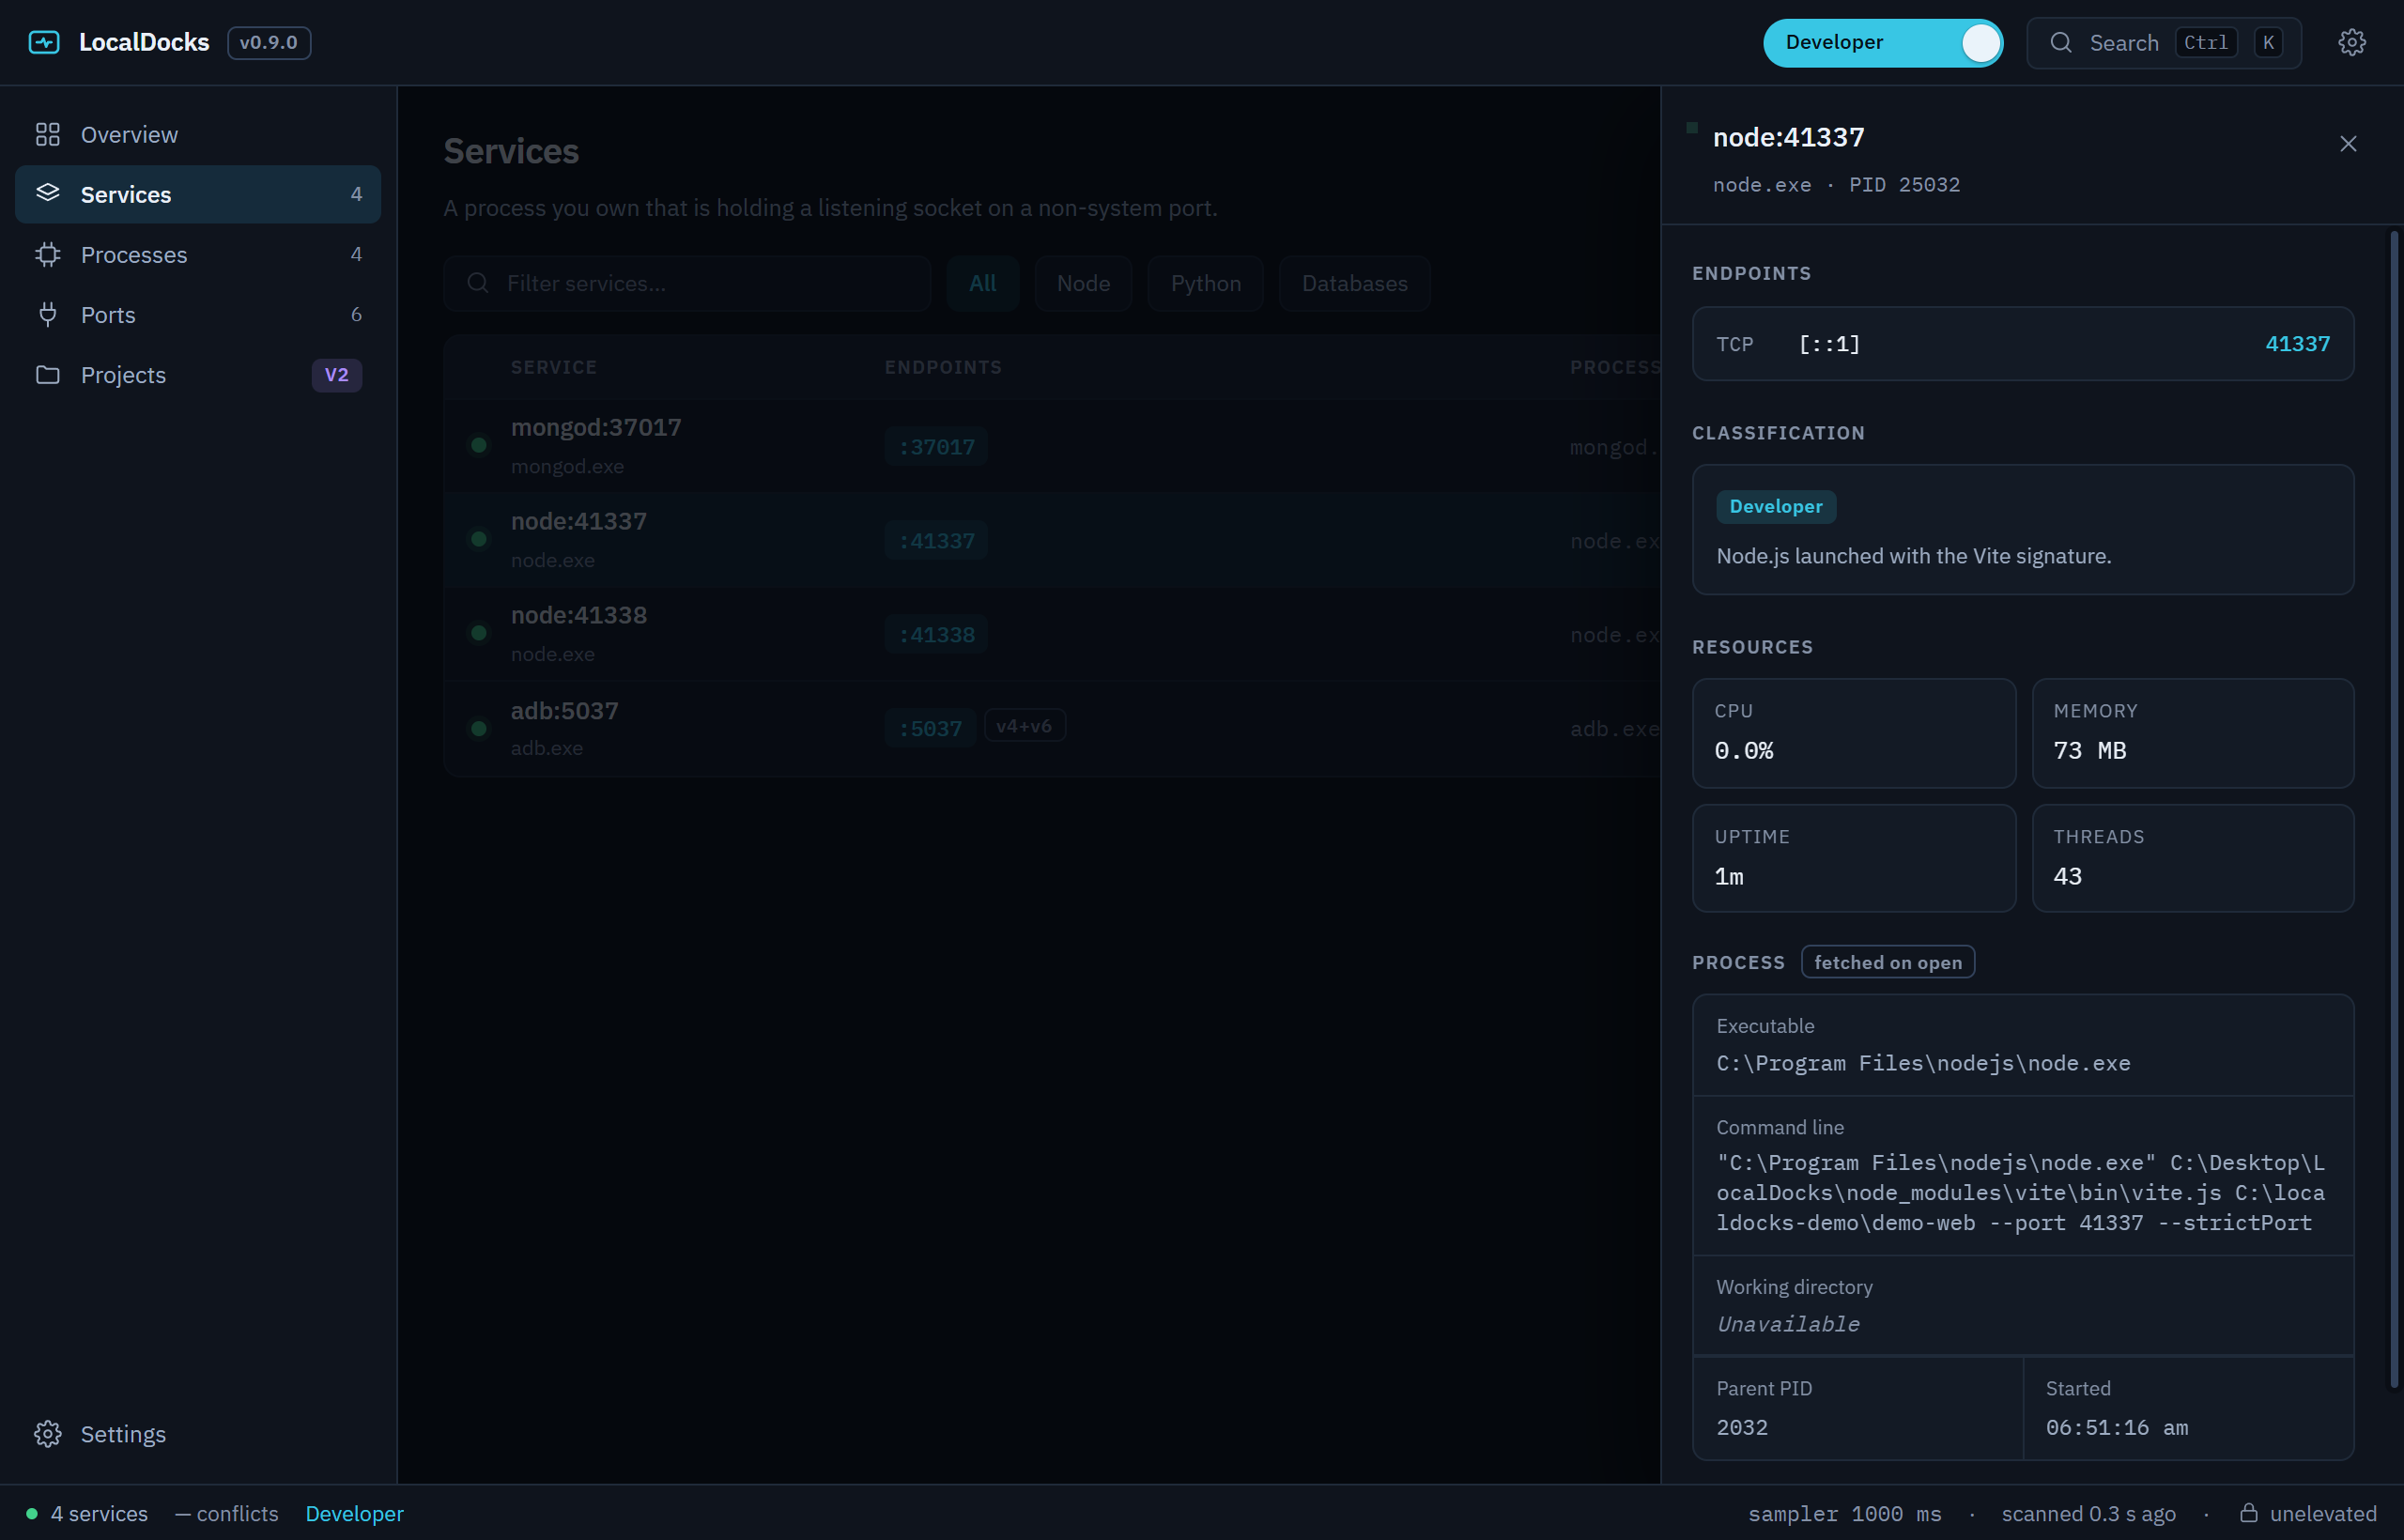The image size is (2404, 1540).
Task: Click the v0.9.0 version badge
Action: [x=269, y=42]
